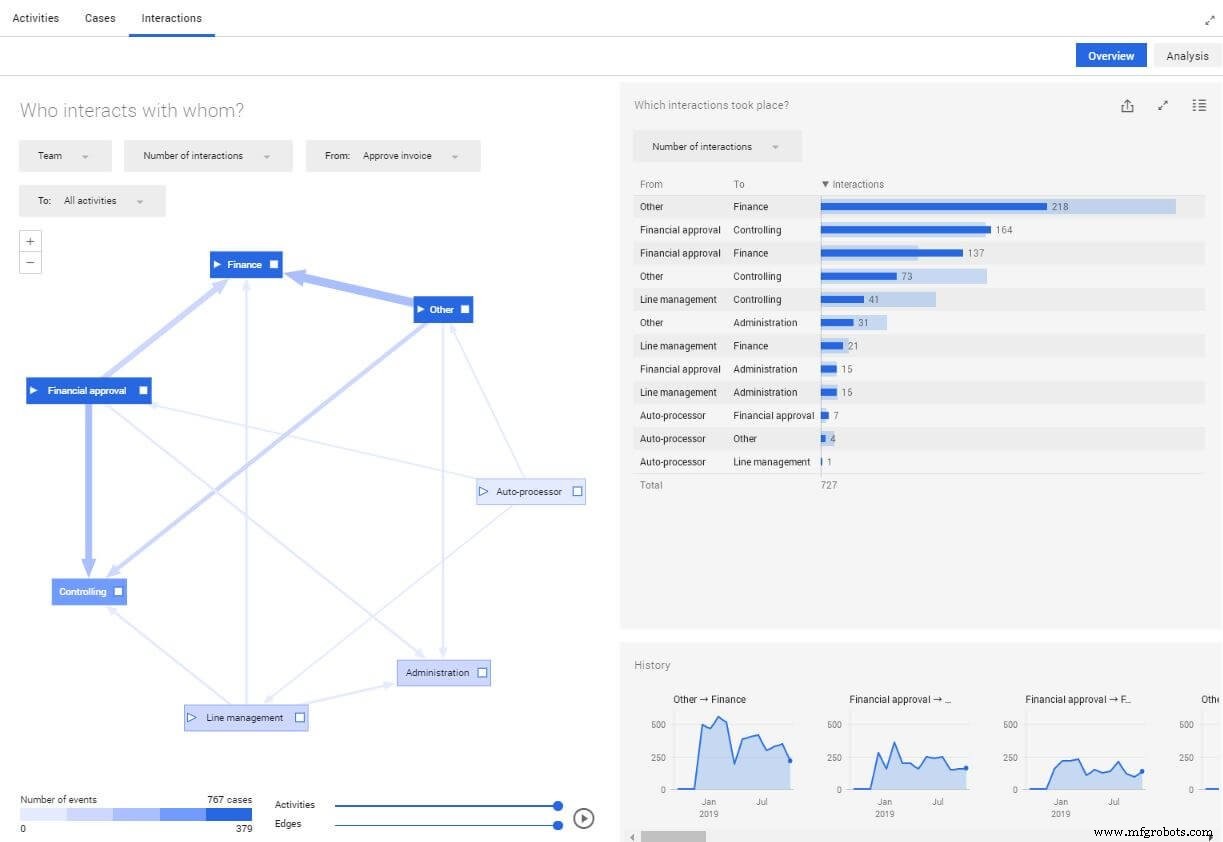This screenshot has width=1223, height=842.
Task: Open the Analysis view
Action: 1186,55
